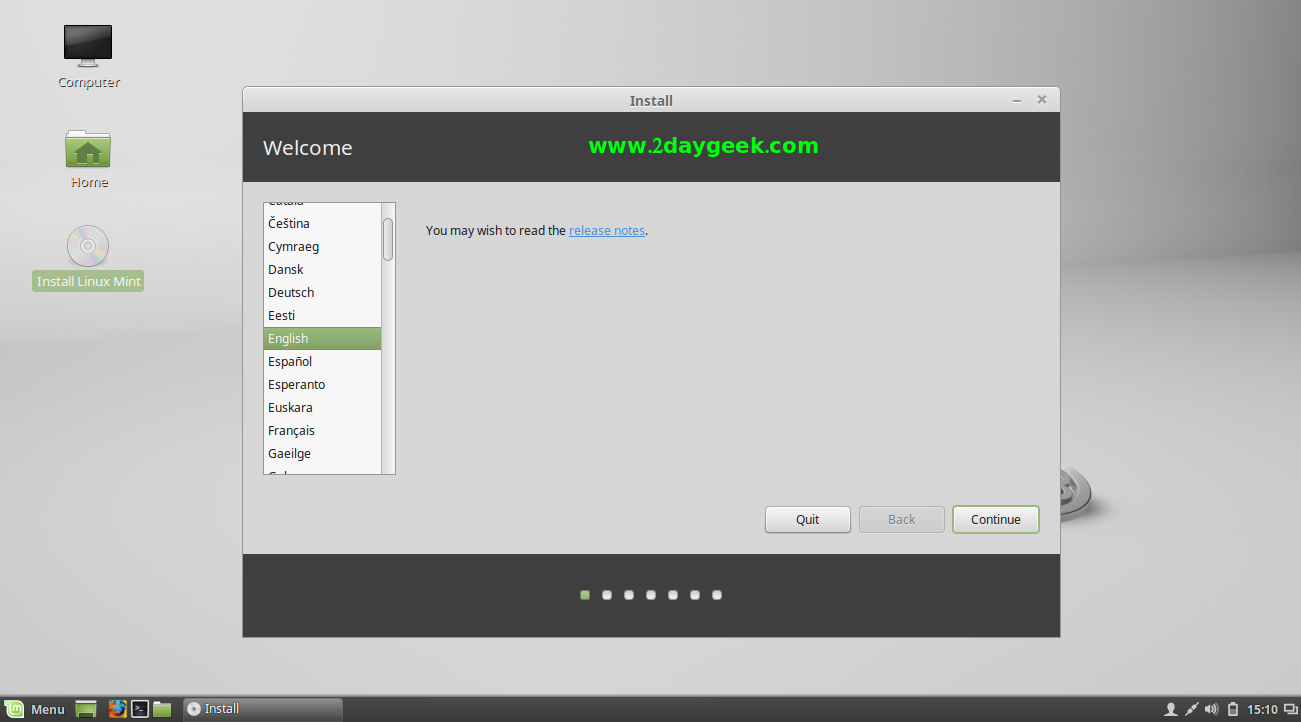Choose Français as the language
This screenshot has height=722, width=1301.
coord(322,430)
